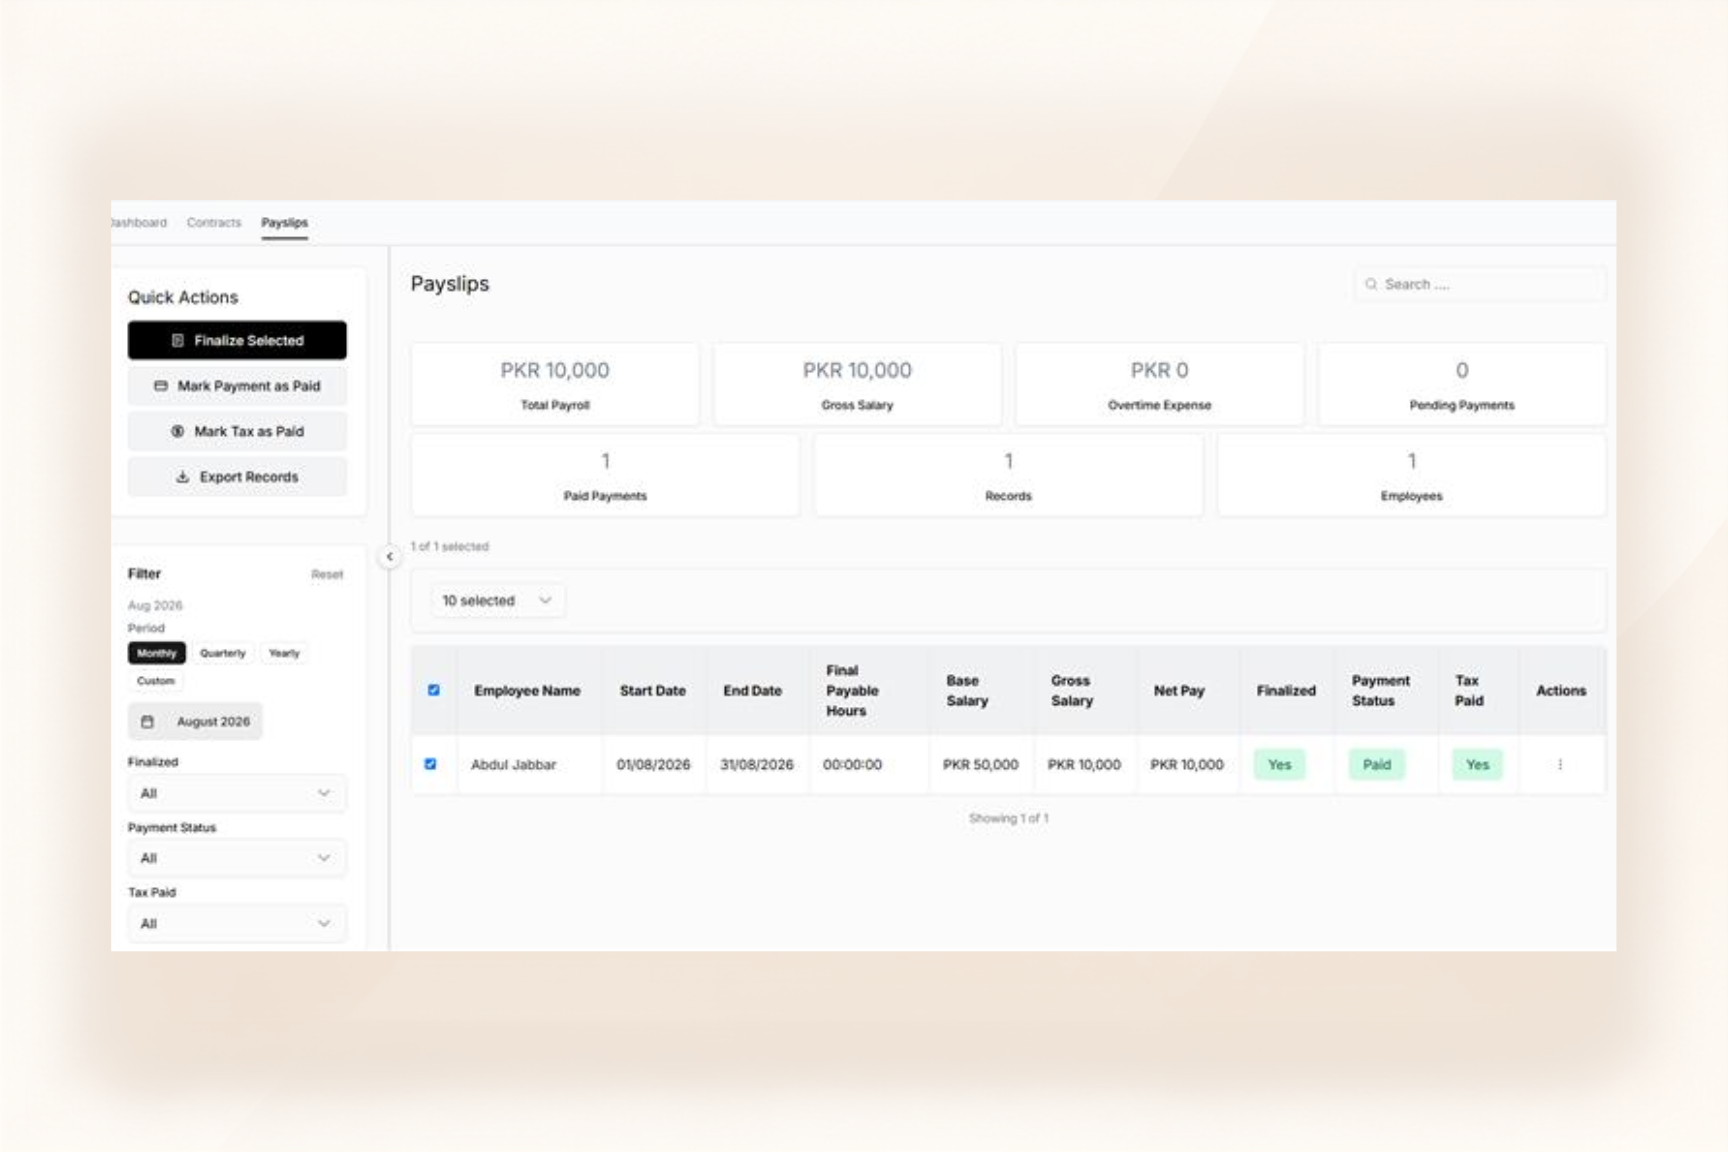This screenshot has width=1728, height=1152.
Task: Switch to the Contracts tab
Action: click(214, 223)
